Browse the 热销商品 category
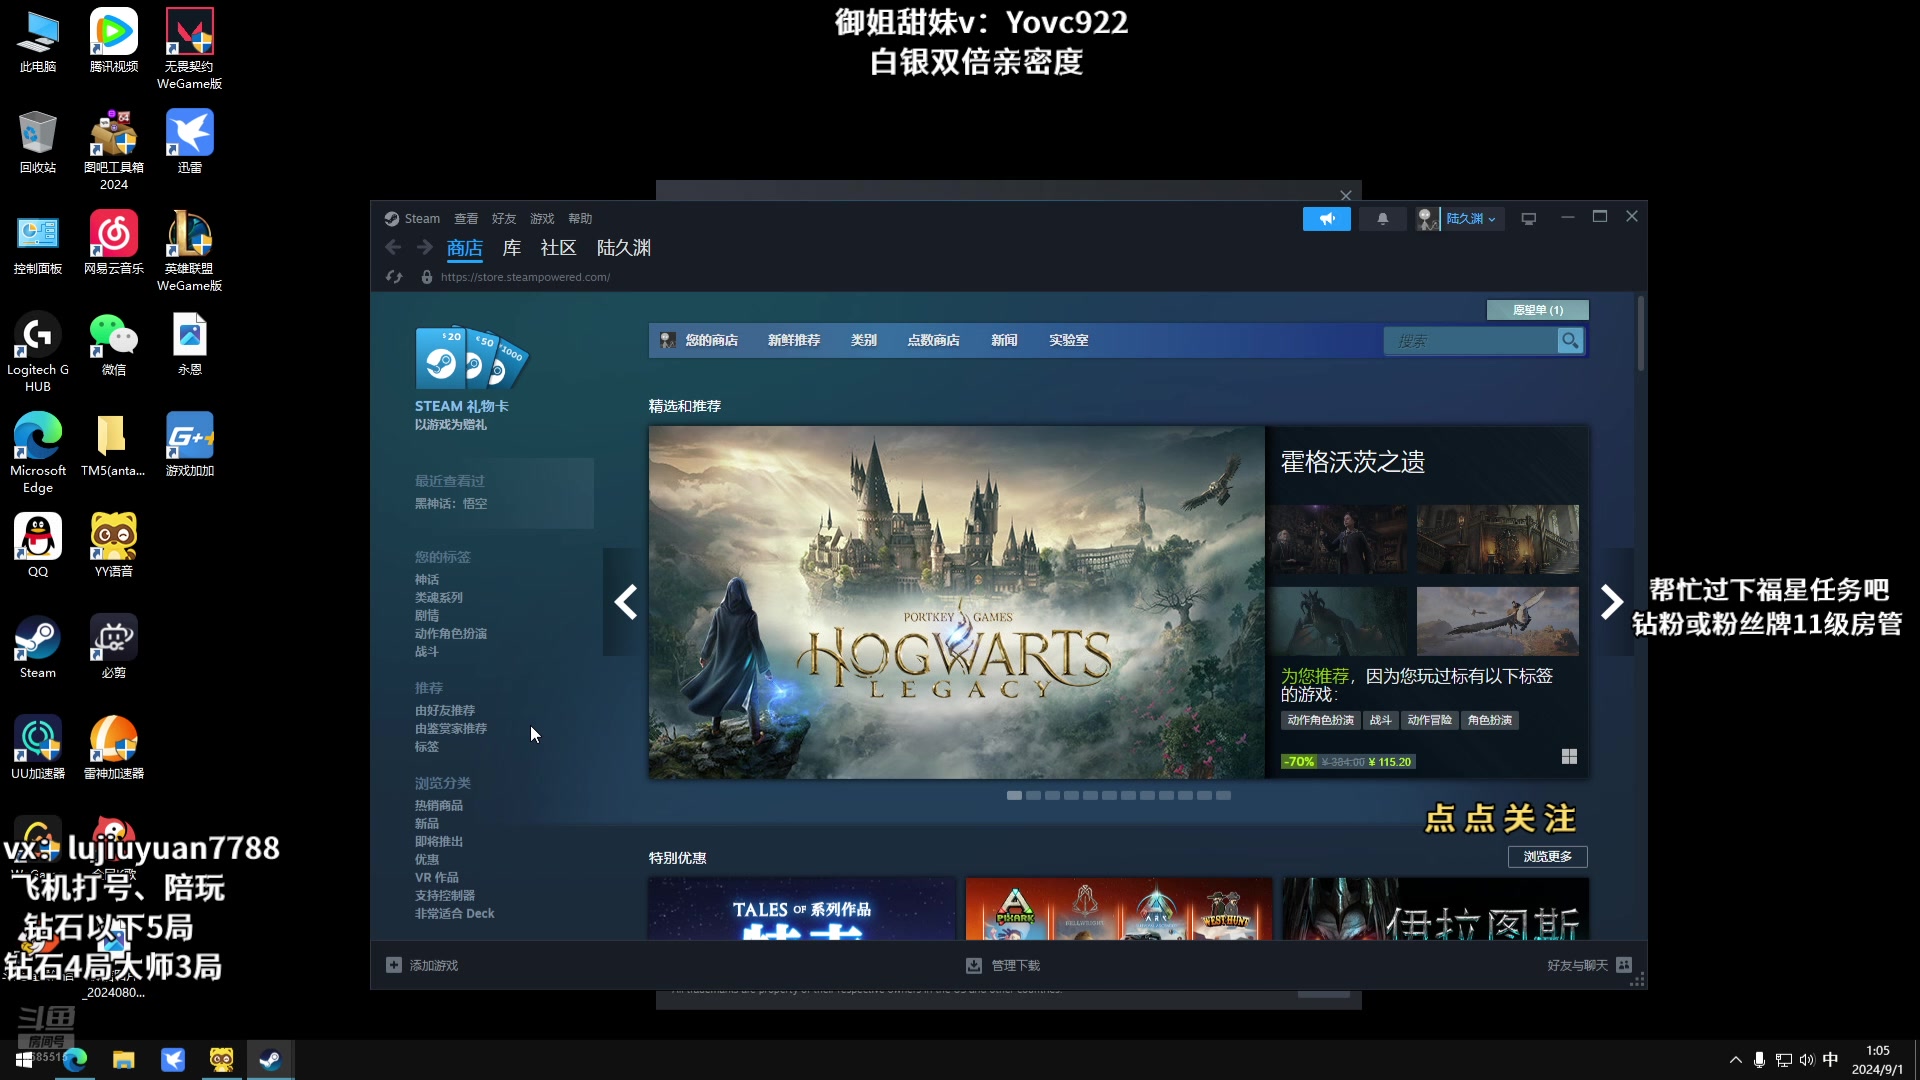Viewport: 1920px width, 1080px height. (x=439, y=806)
